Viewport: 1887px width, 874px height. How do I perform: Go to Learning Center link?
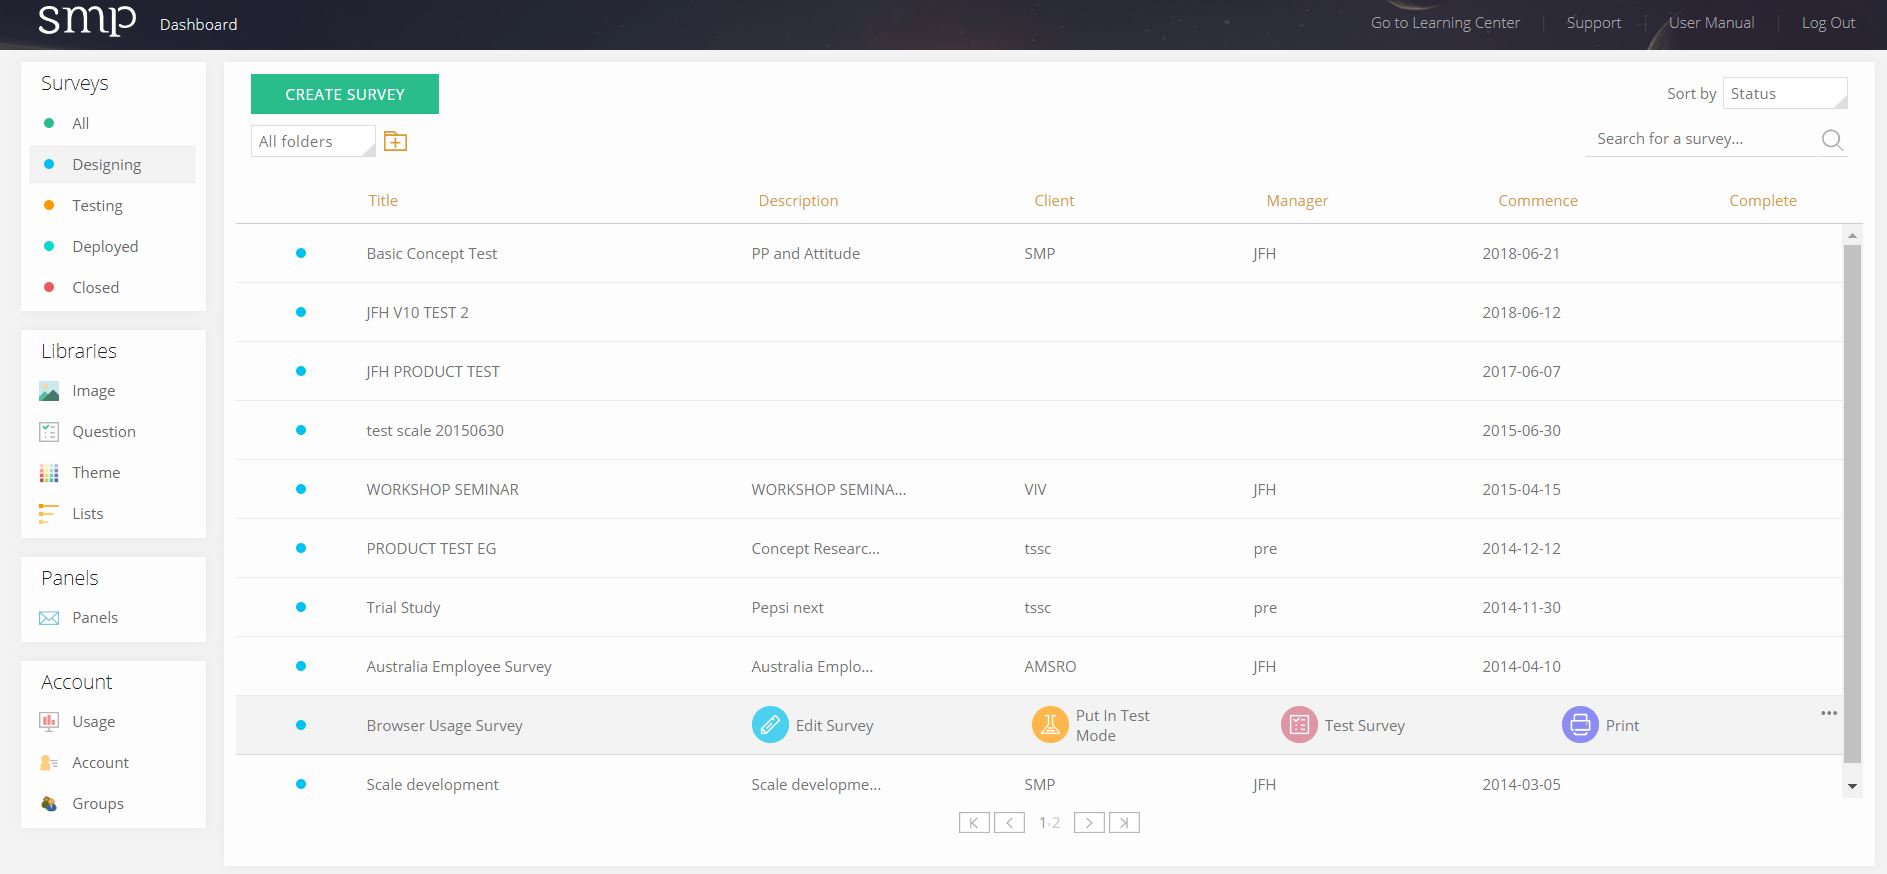1444,23
